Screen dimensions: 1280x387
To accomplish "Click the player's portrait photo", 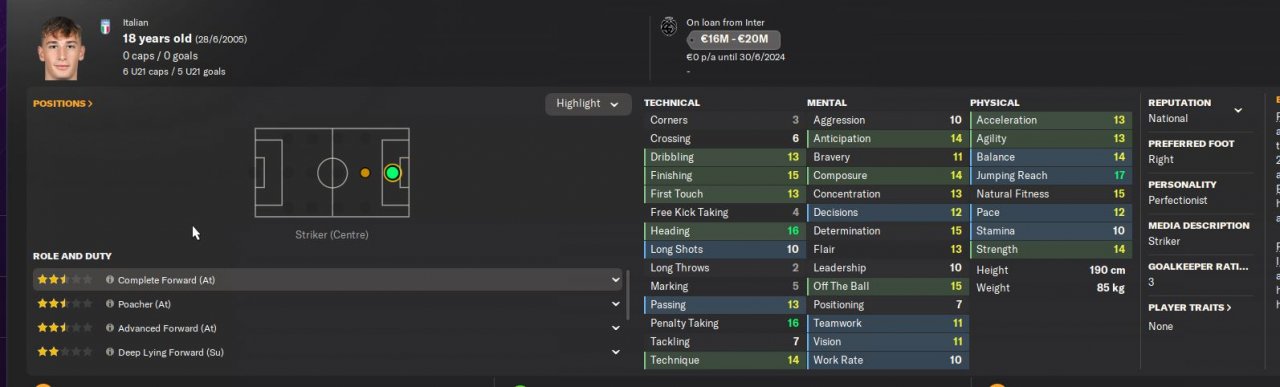I will 63,47.
